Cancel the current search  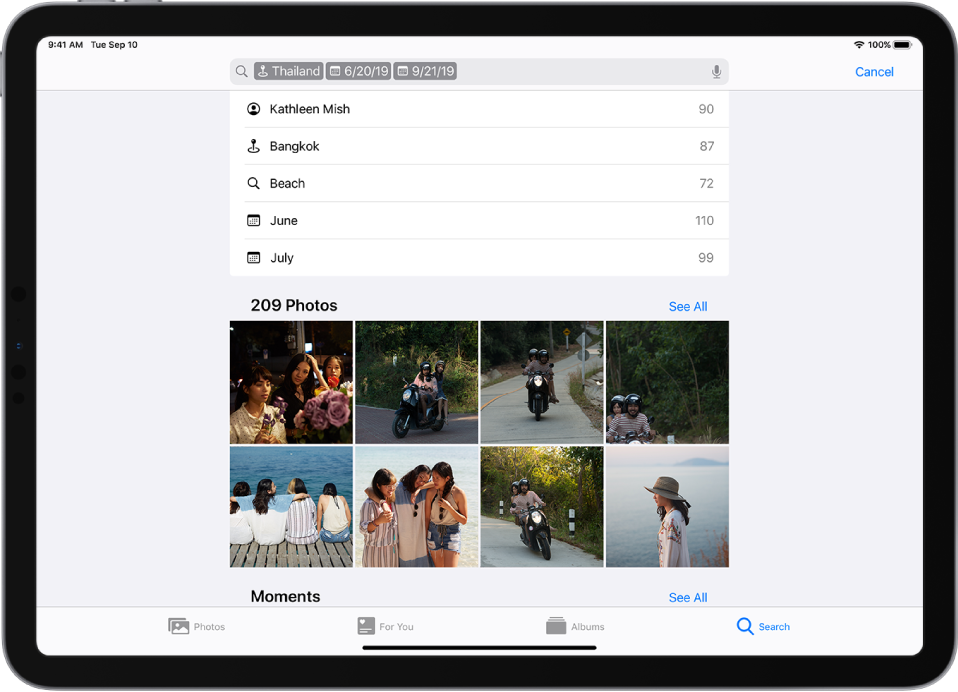pos(874,71)
